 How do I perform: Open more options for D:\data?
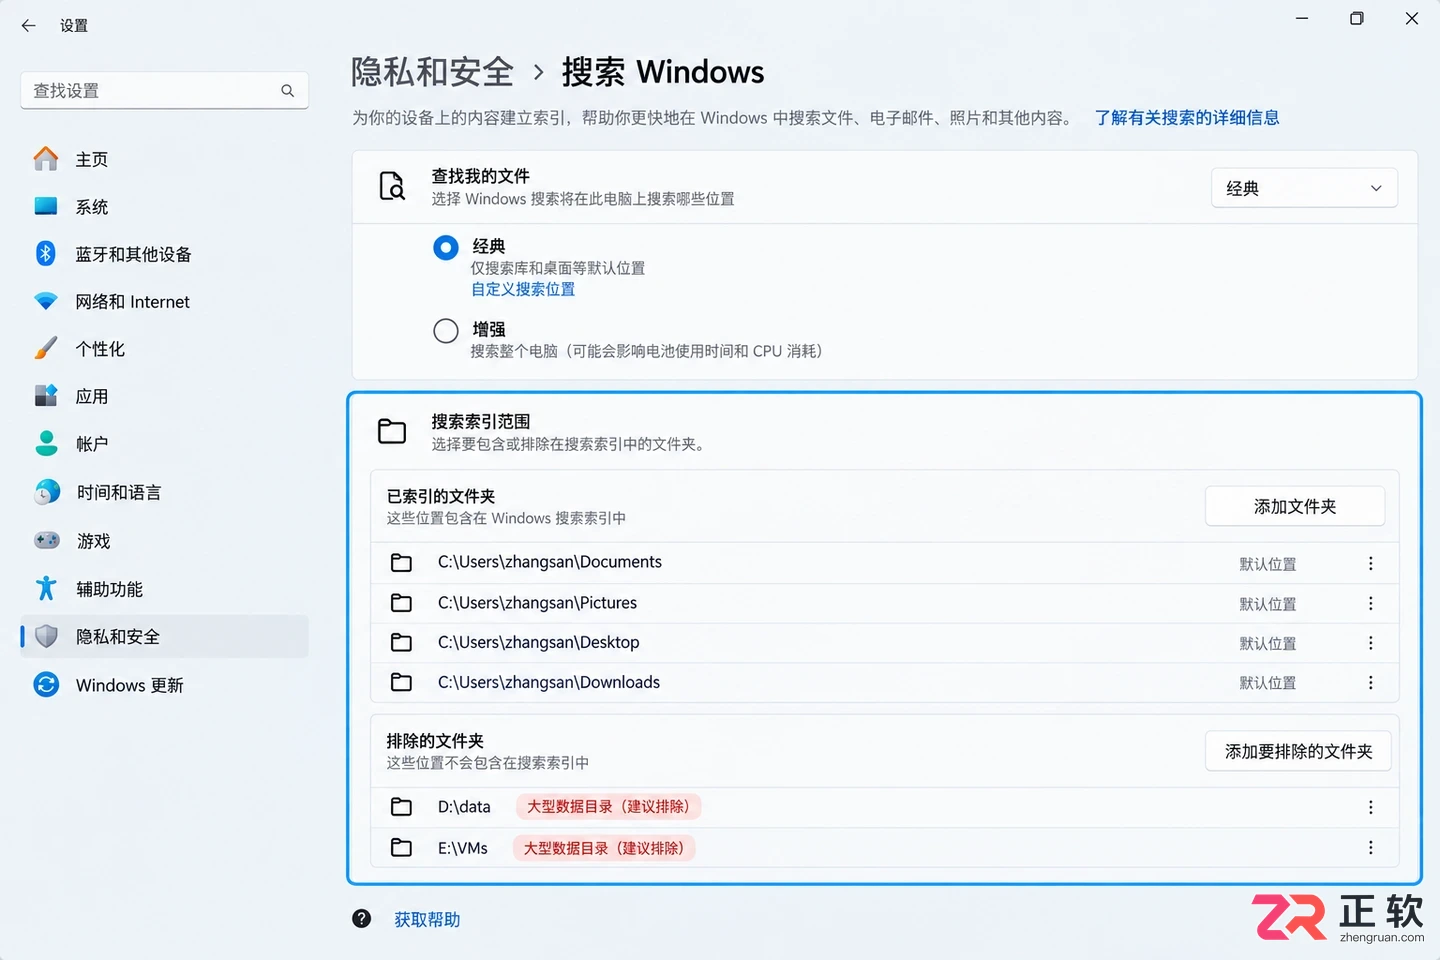[1370, 807]
